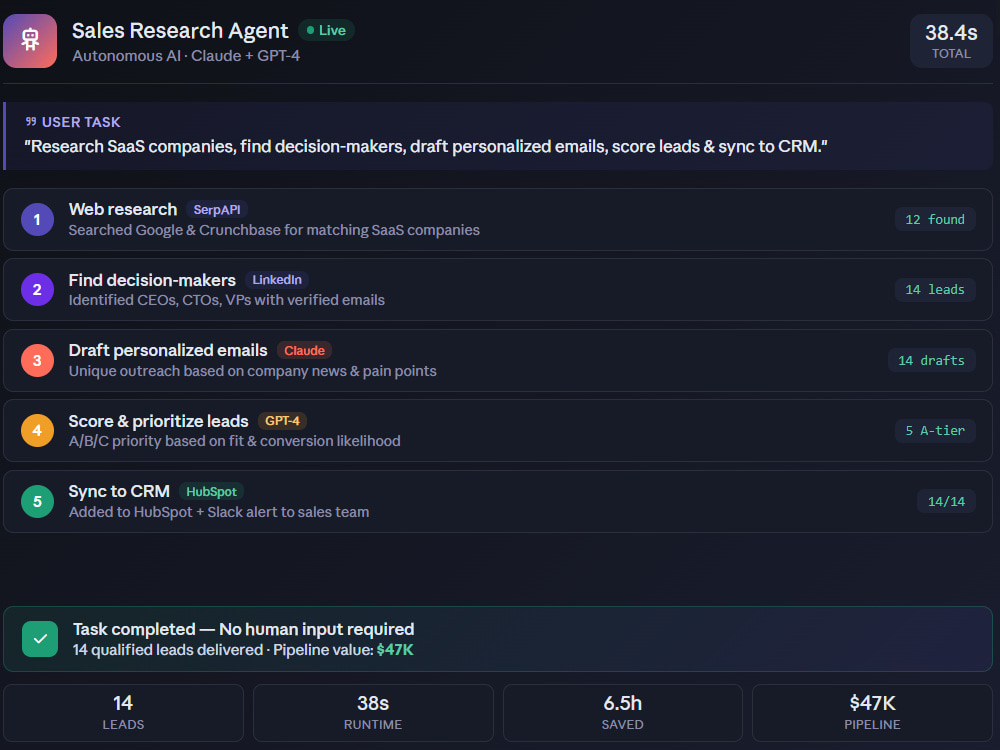1000x750 pixels.
Task: Click the 14 LEADS stat card
Action: (123, 713)
